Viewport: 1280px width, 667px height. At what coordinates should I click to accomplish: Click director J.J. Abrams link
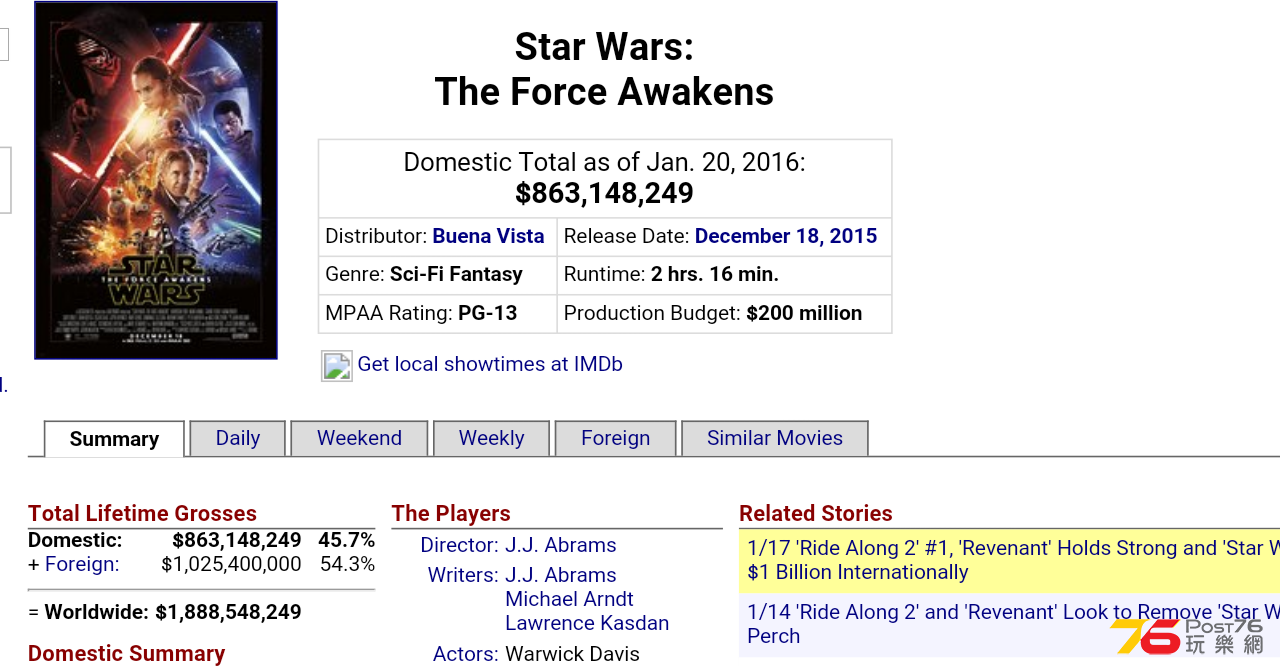(560, 545)
